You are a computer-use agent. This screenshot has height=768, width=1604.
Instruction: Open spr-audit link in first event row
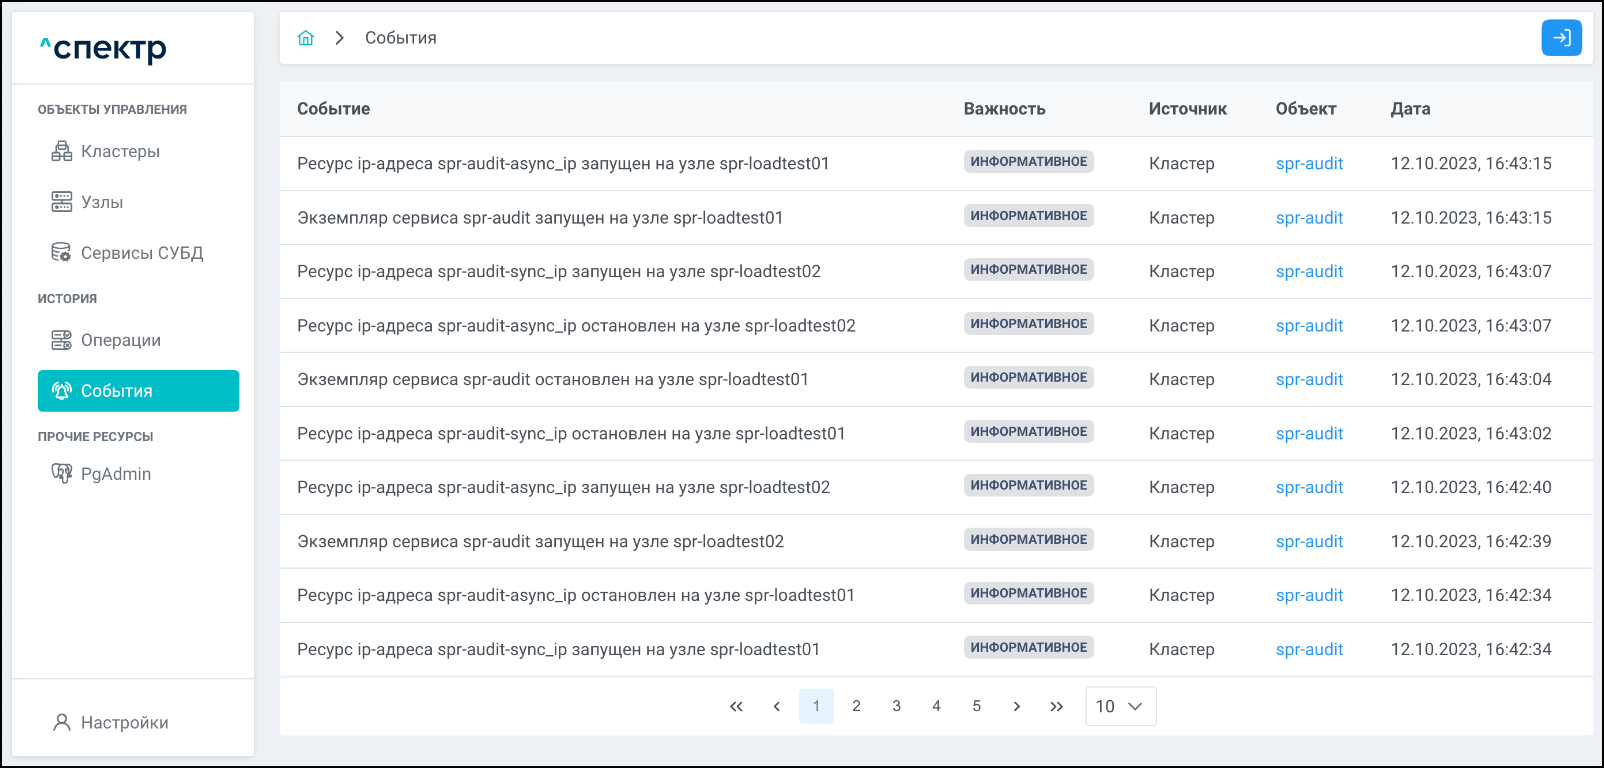[x=1309, y=164]
